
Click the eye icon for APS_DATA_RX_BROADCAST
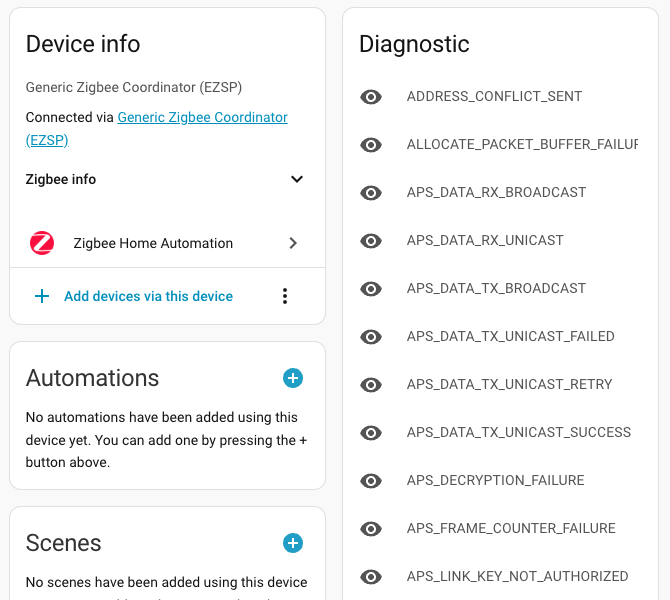click(x=371, y=193)
